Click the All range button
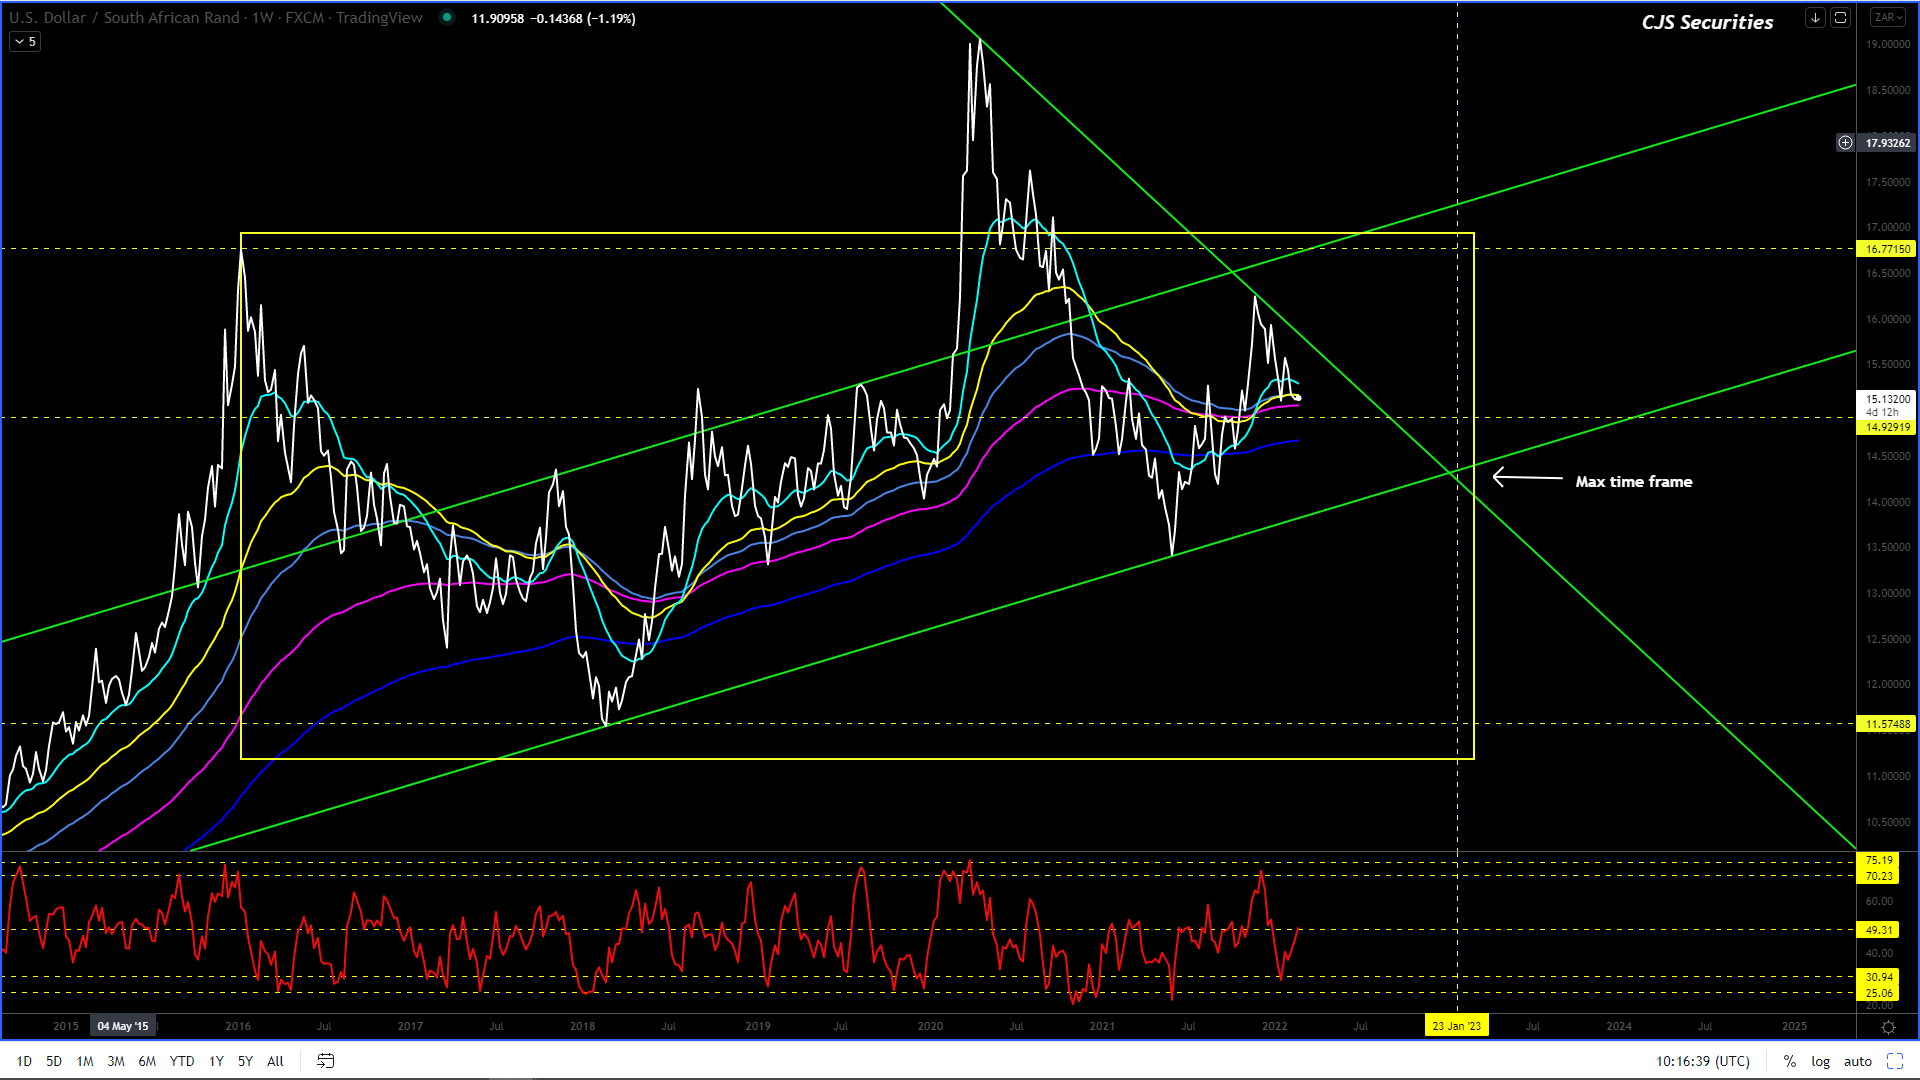 [275, 1061]
